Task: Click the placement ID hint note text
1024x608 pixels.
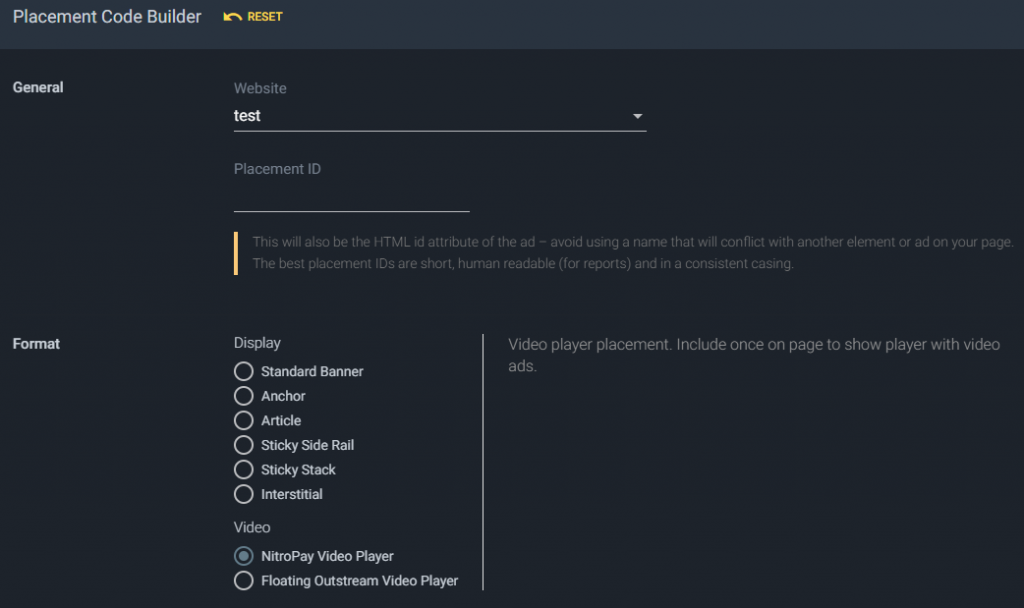Action: click(633, 253)
